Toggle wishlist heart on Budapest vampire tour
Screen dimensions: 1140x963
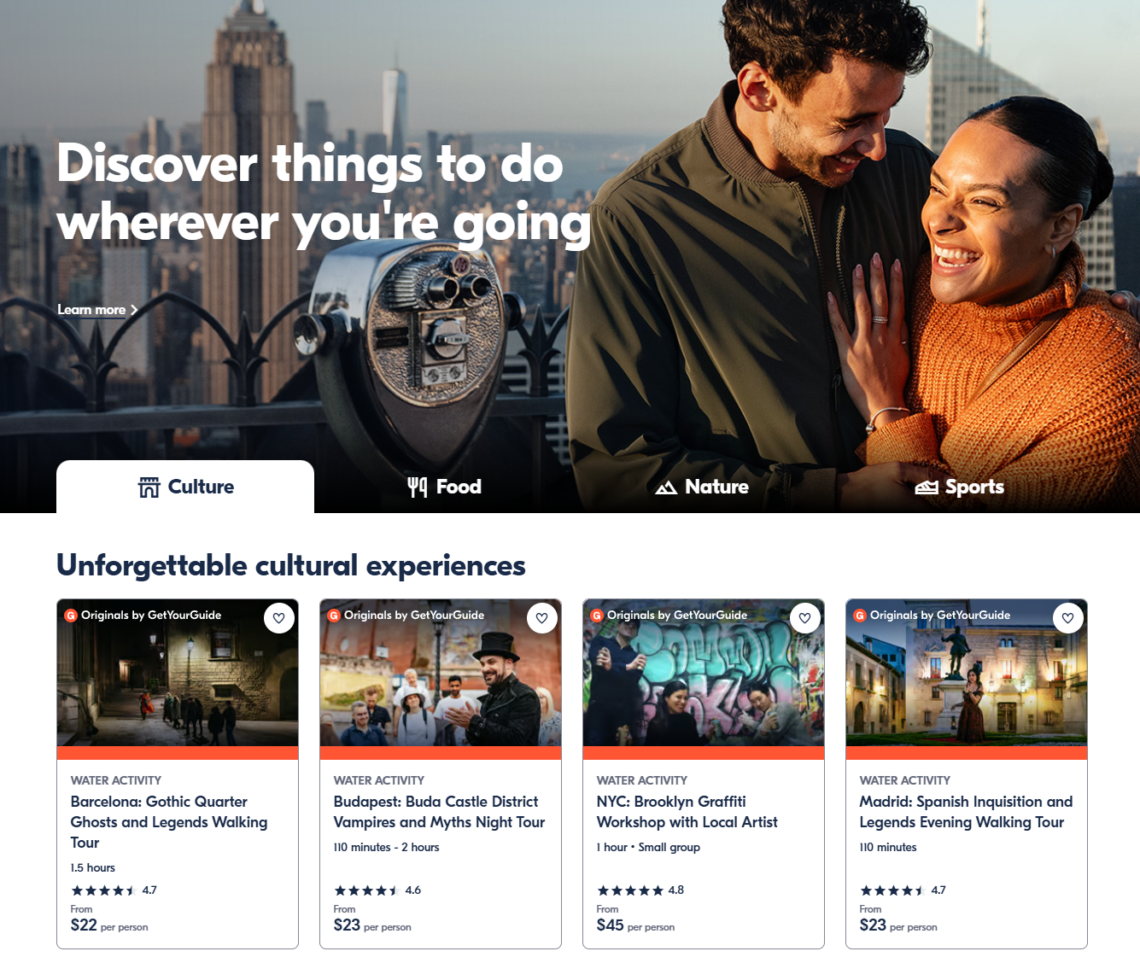tap(541, 618)
